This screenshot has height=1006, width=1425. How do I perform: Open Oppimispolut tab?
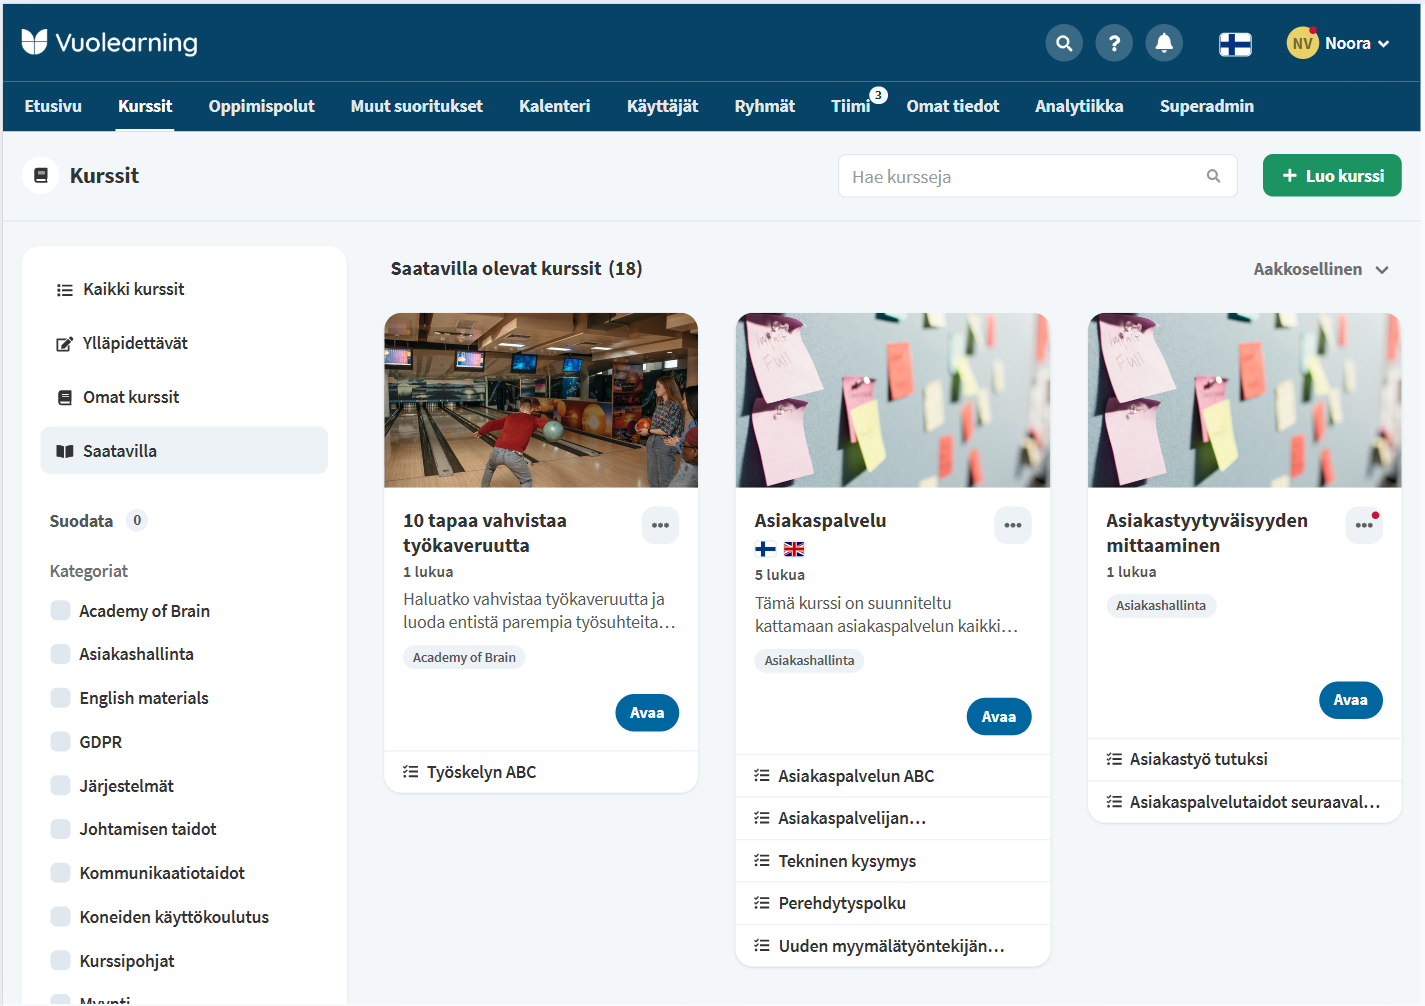(261, 106)
